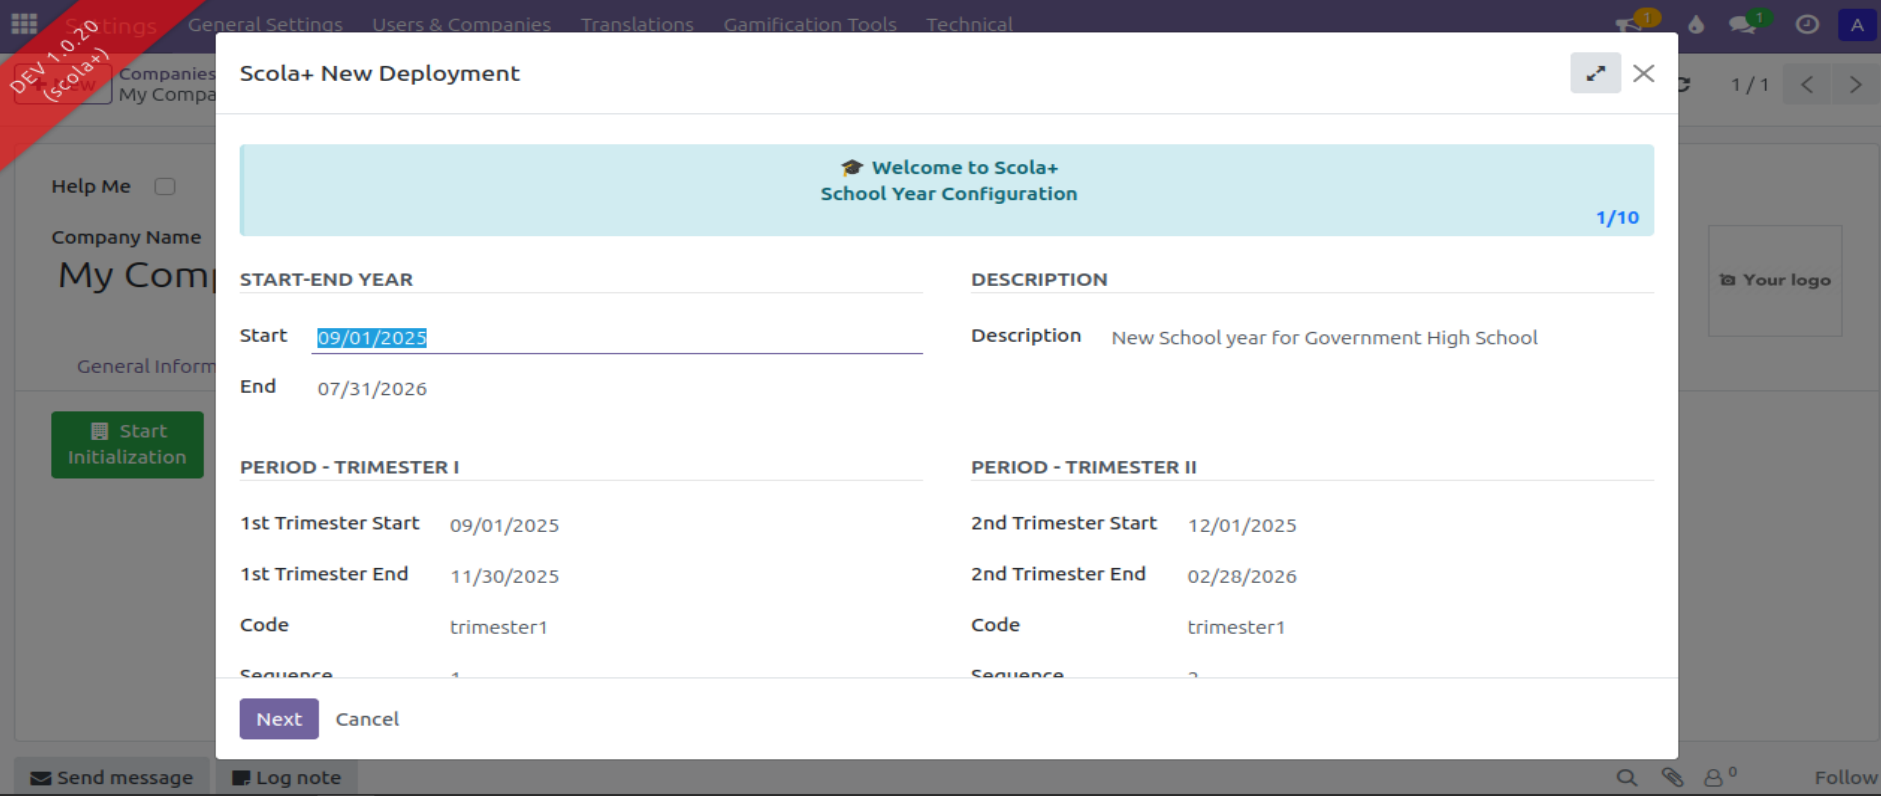This screenshot has height=796, width=1881.
Task: Close the Scola+ New Deployment dialog
Action: pyautogui.click(x=1643, y=74)
